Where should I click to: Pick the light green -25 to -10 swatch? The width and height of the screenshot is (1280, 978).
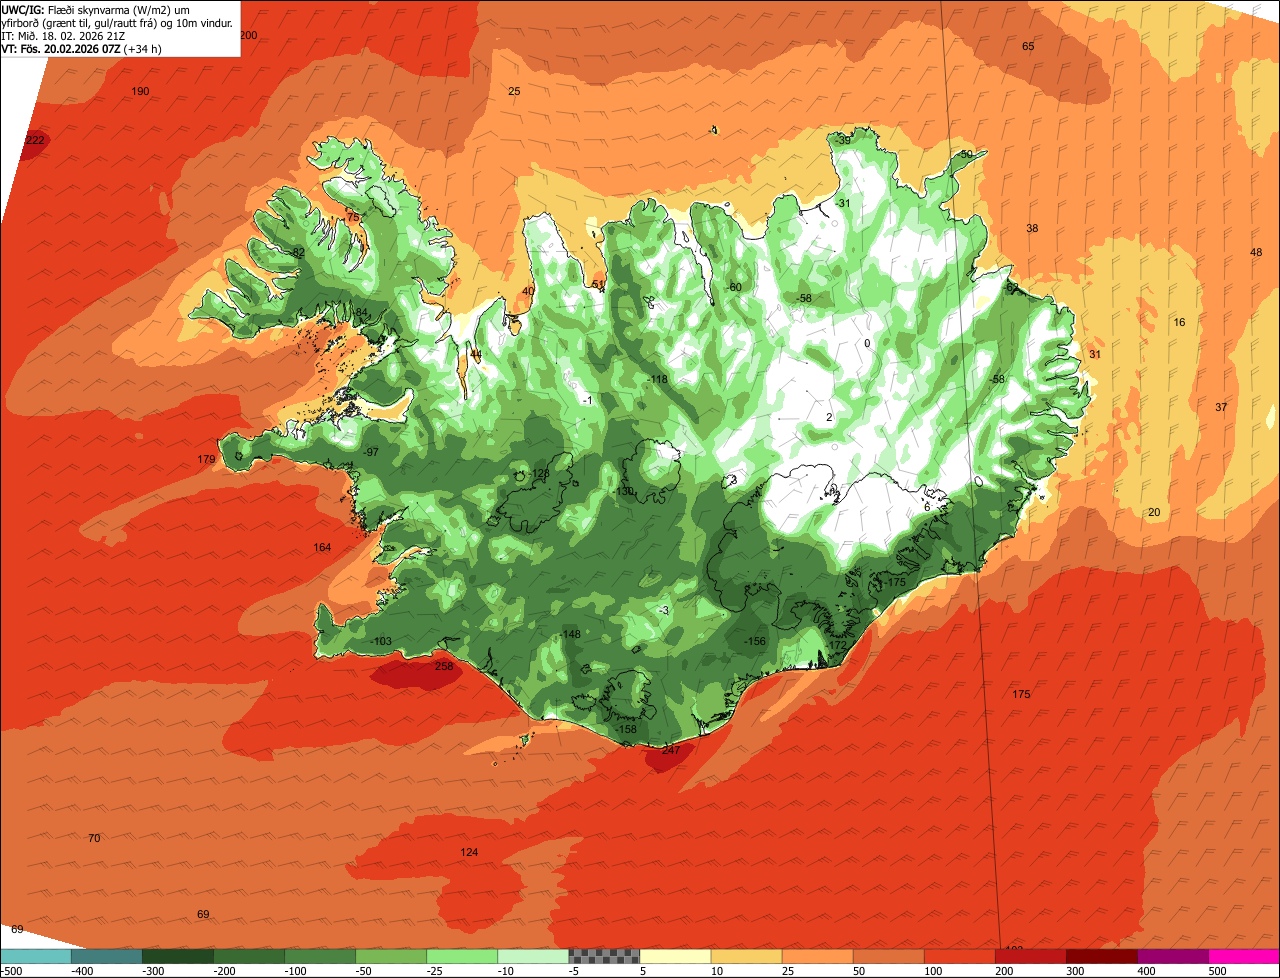tap(462, 956)
